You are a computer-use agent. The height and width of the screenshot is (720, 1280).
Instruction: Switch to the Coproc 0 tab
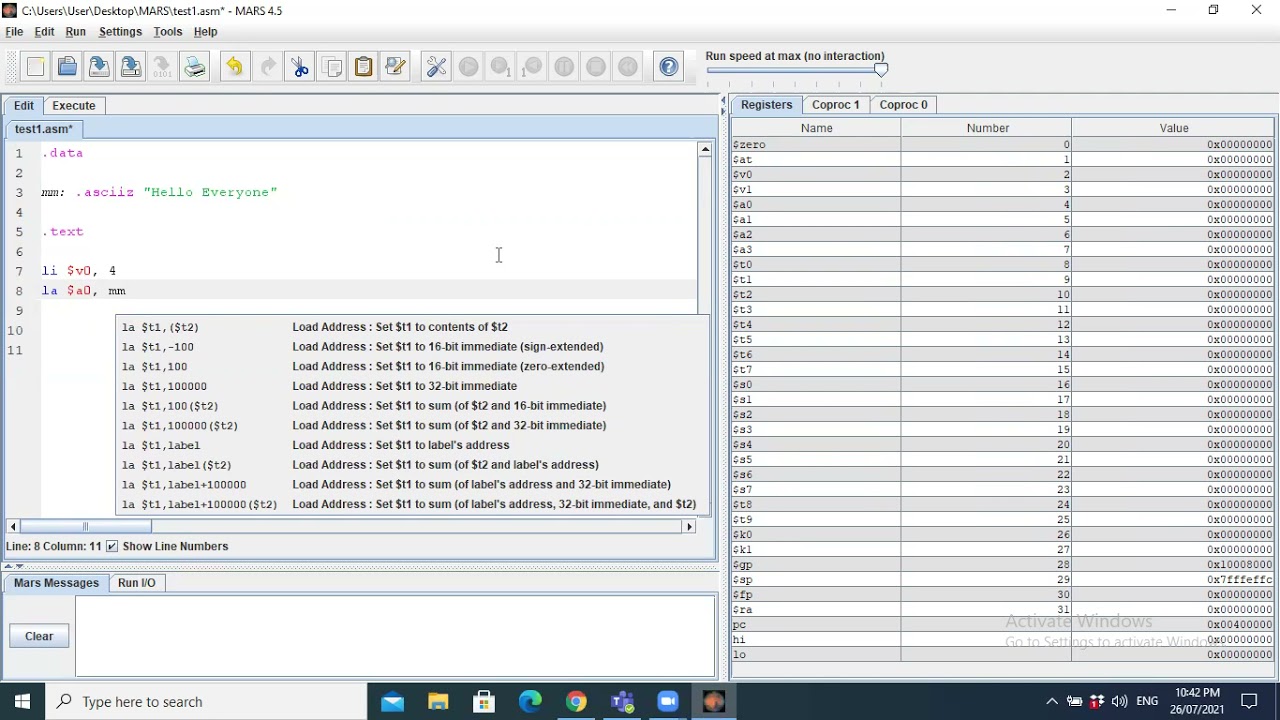pos(904,104)
